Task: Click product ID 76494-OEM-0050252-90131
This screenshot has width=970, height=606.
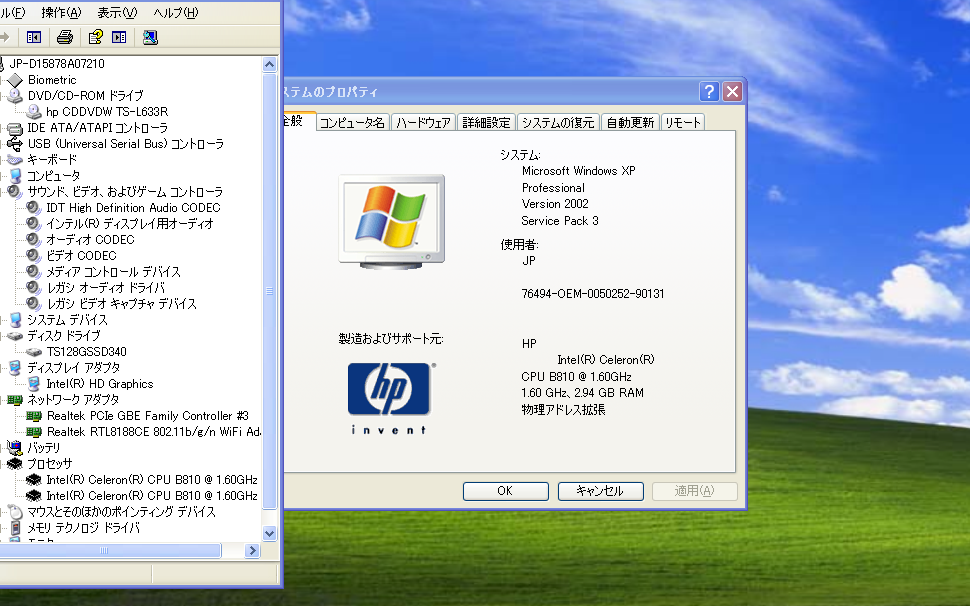Action: pos(593,294)
